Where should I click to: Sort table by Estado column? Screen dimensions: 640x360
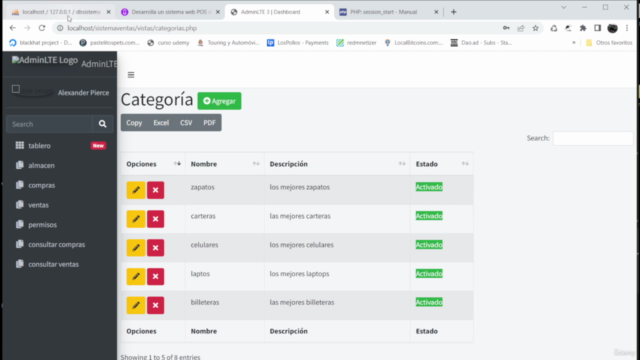(442, 164)
